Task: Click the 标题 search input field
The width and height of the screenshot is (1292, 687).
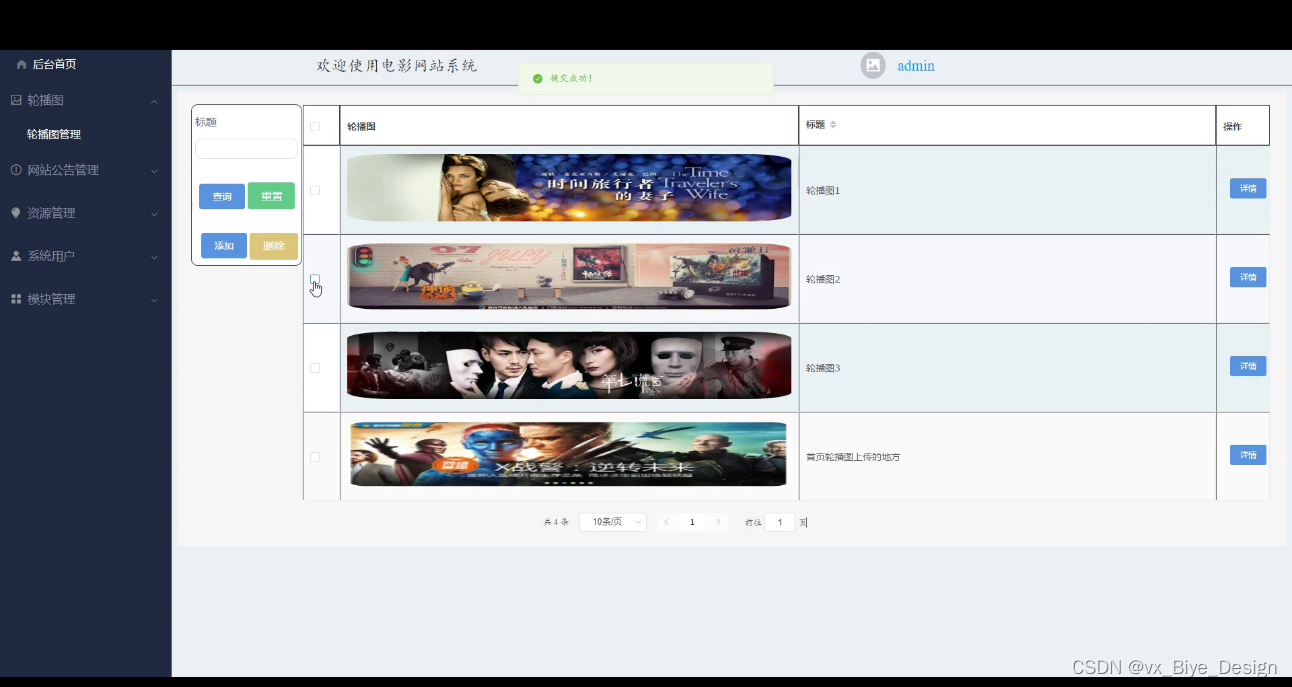Action: 247,149
